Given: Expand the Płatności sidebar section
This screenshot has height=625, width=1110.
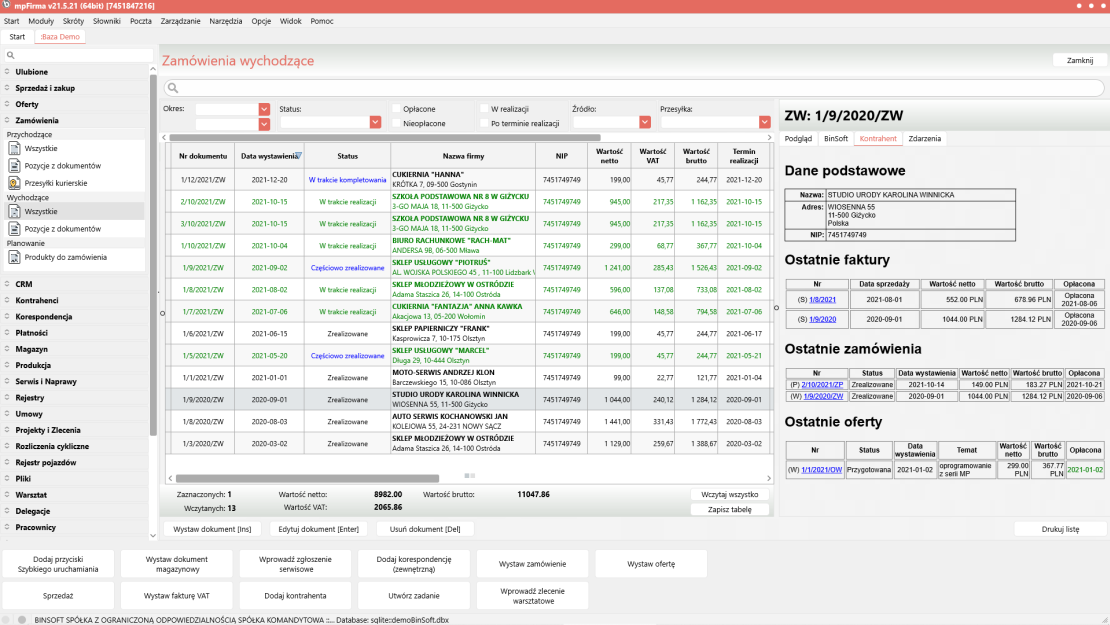Looking at the screenshot, I should pos(31,333).
